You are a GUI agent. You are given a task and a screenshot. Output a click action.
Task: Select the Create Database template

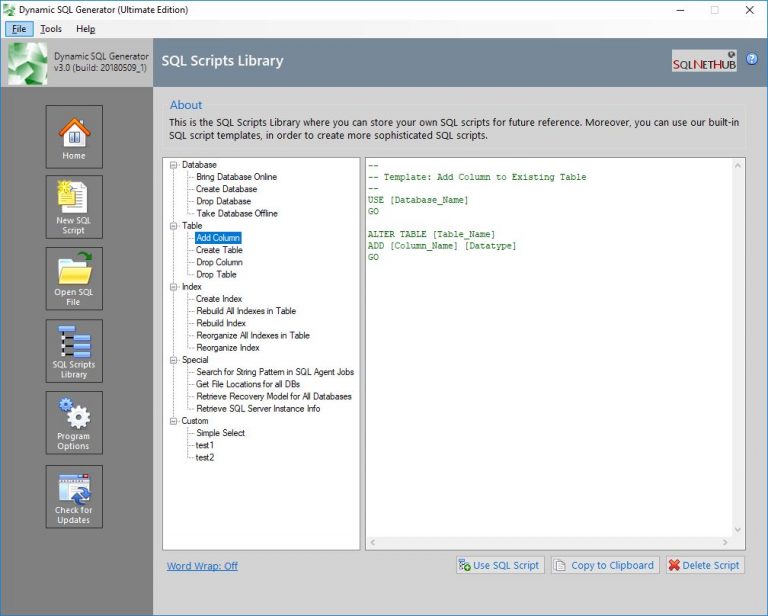pyautogui.click(x=226, y=189)
